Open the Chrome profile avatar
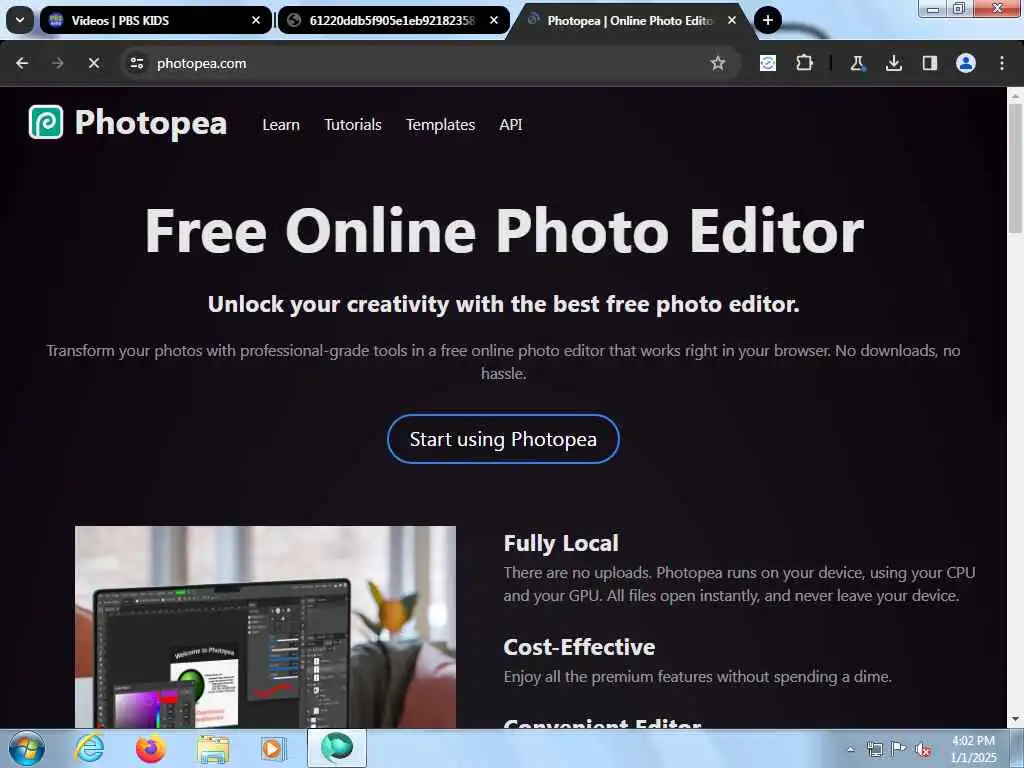Screen dimensions: 1024x768 coord(966,63)
